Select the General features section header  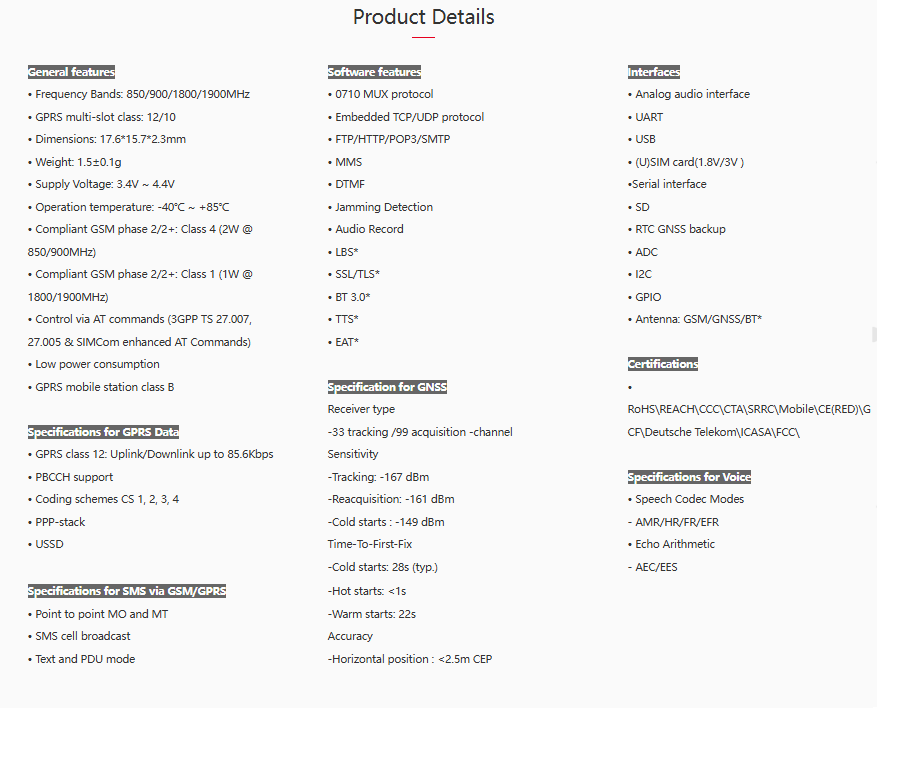coord(71,72)
